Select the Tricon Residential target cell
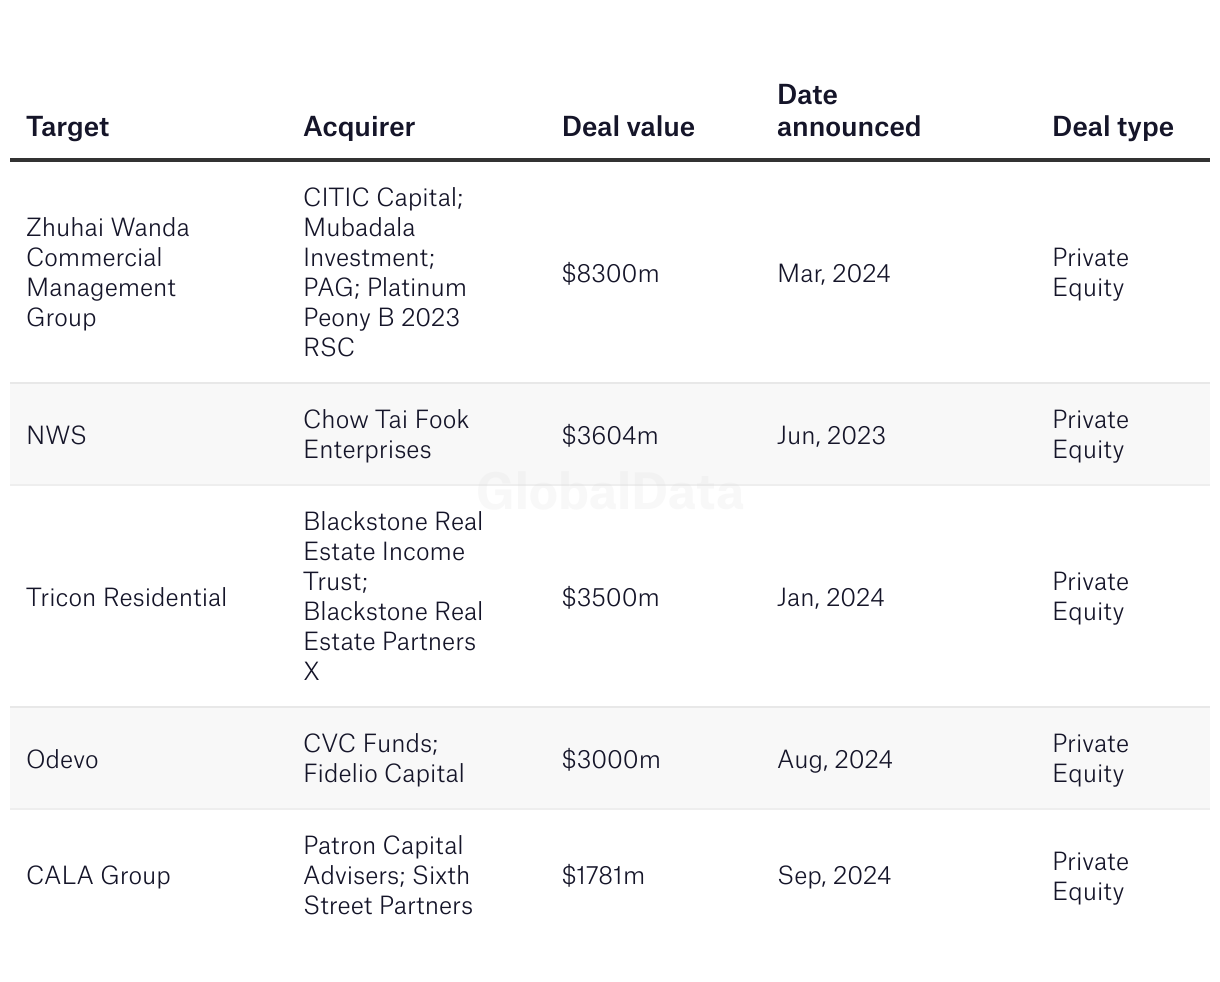1220x982 pixels. tap(127, 597)
